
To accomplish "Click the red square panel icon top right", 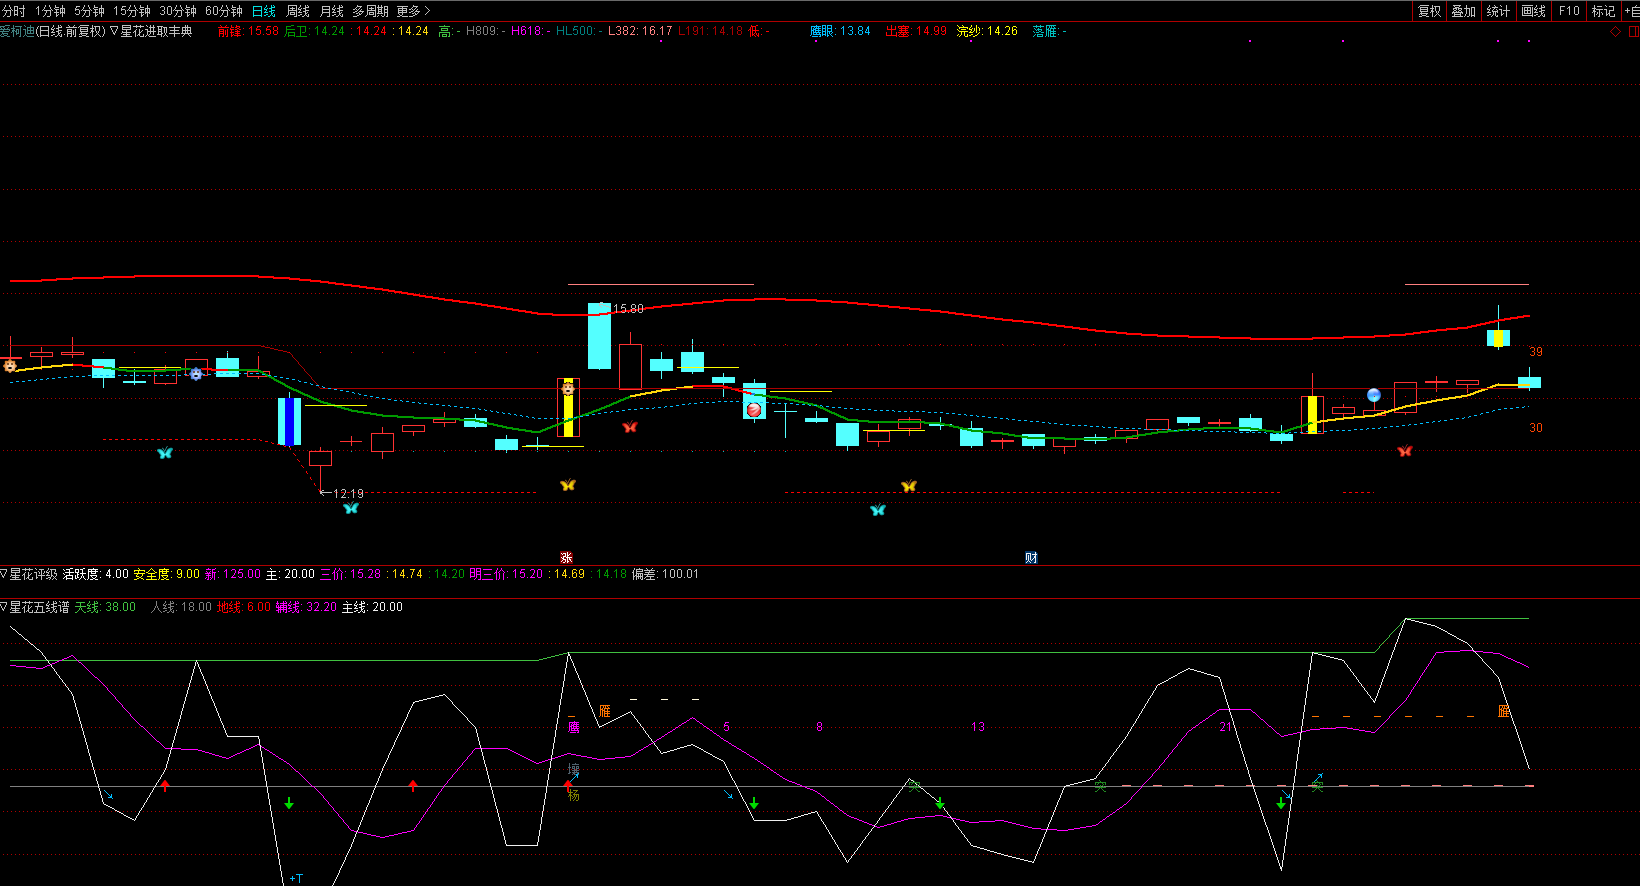I will [1634, 32].
